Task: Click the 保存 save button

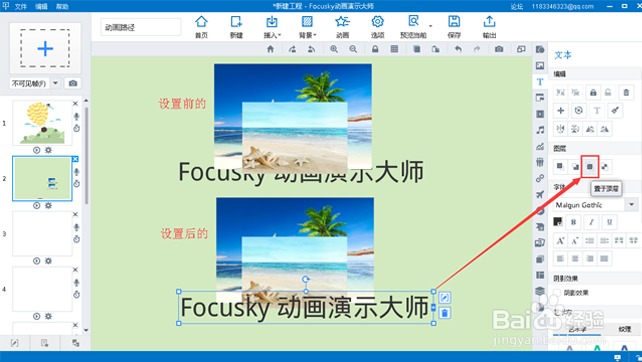Action: pos(454,27)
